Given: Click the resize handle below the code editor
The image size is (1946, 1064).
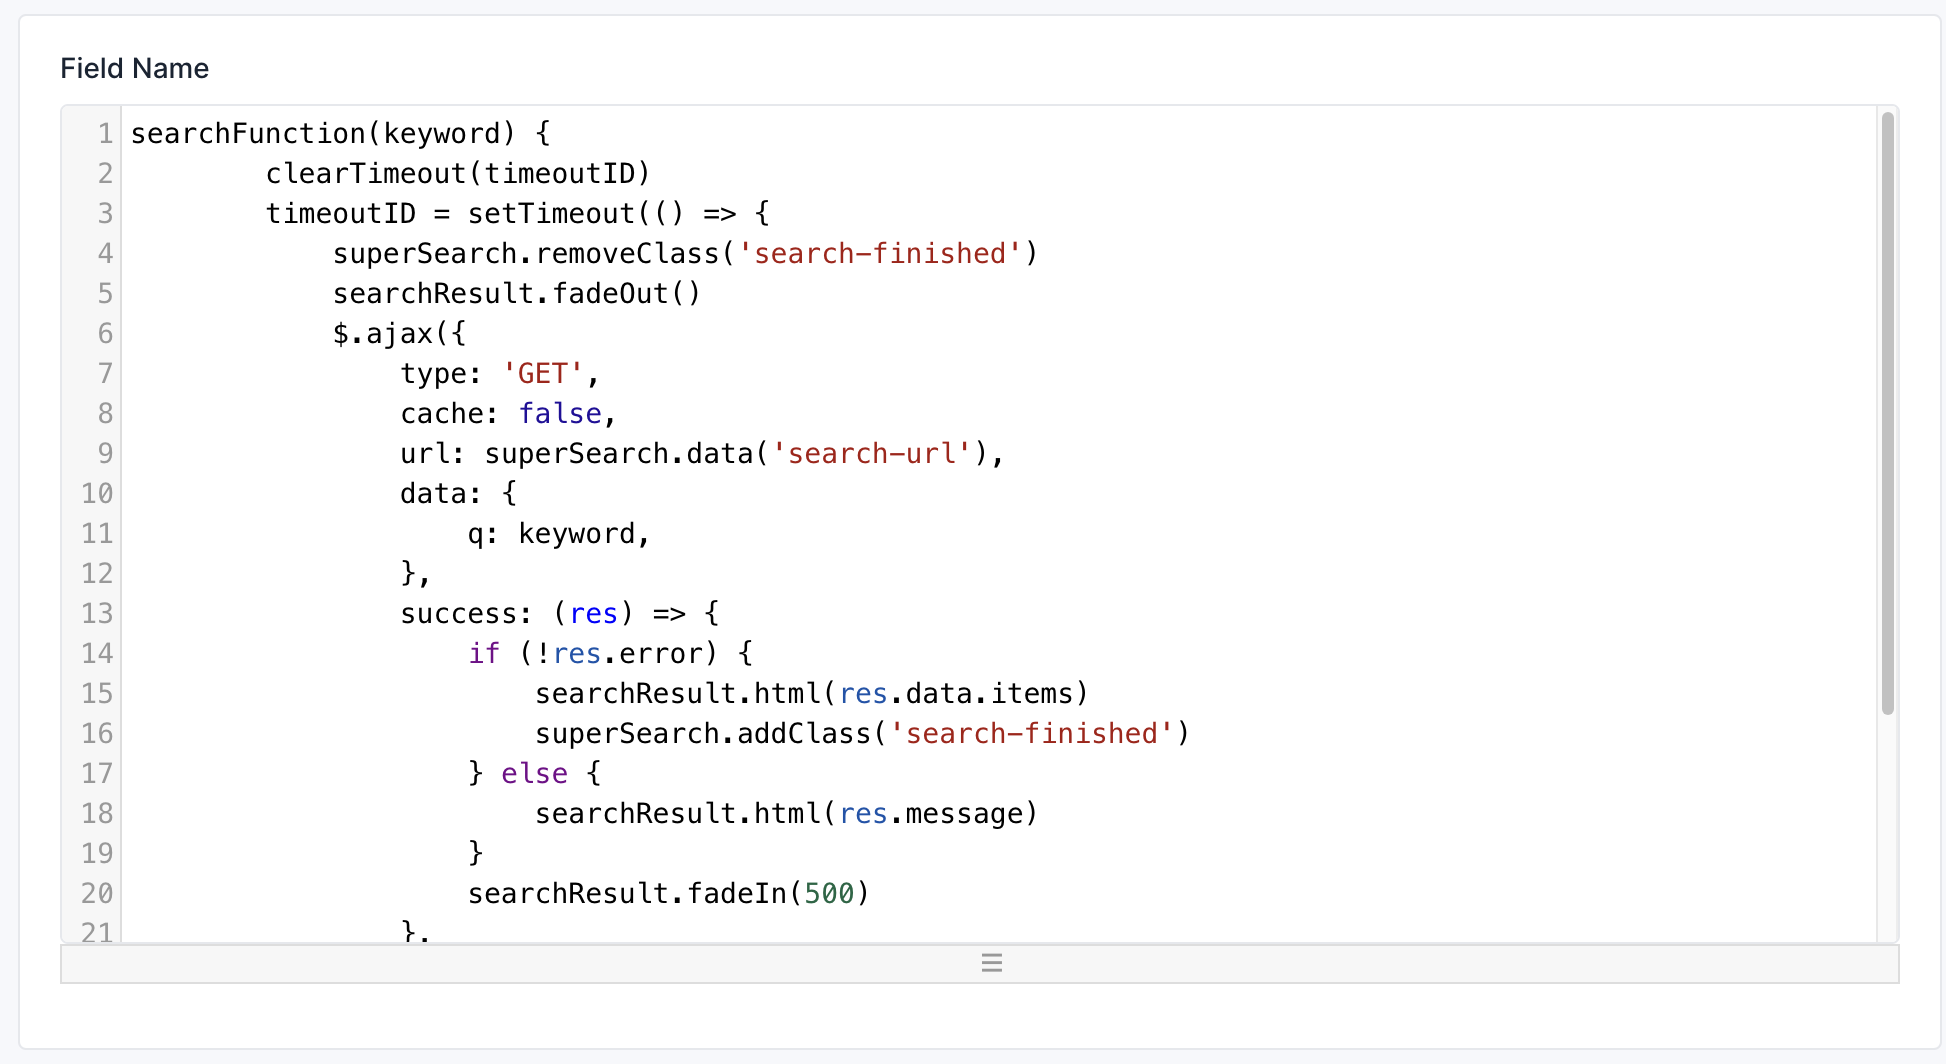Looking at the screenshot, I should pyautogui.click(x=991, y=963).
